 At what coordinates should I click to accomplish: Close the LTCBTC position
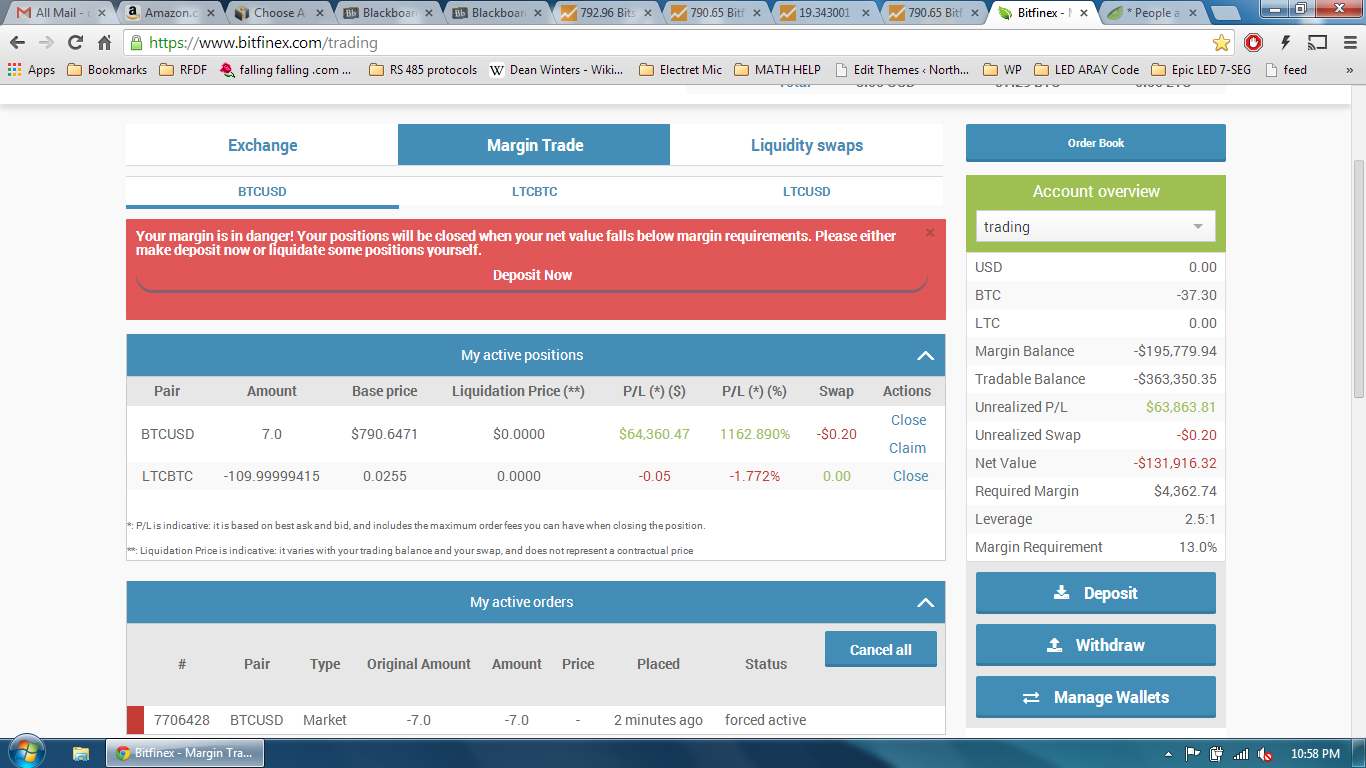[x=910, y=476]
